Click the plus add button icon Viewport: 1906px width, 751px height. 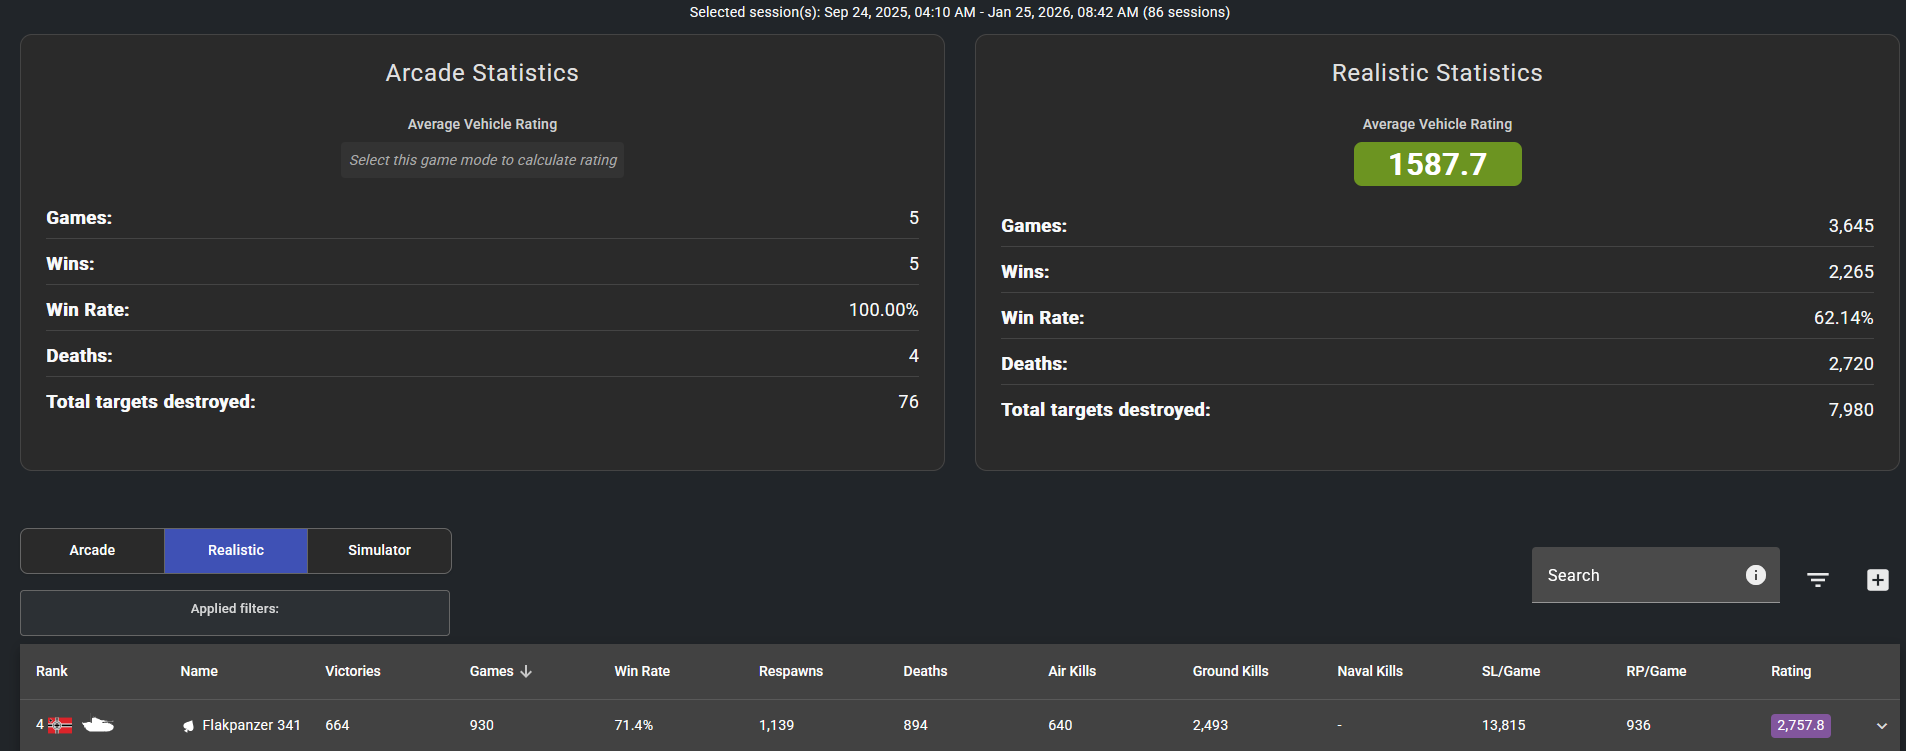click(1877, 580)
